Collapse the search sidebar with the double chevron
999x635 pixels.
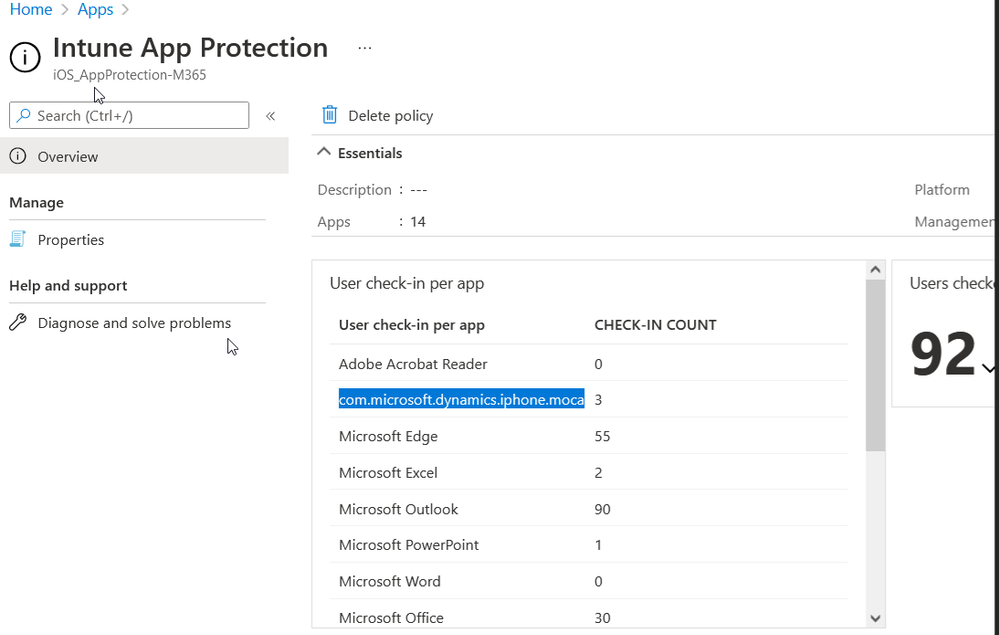[x=269, y=114]
